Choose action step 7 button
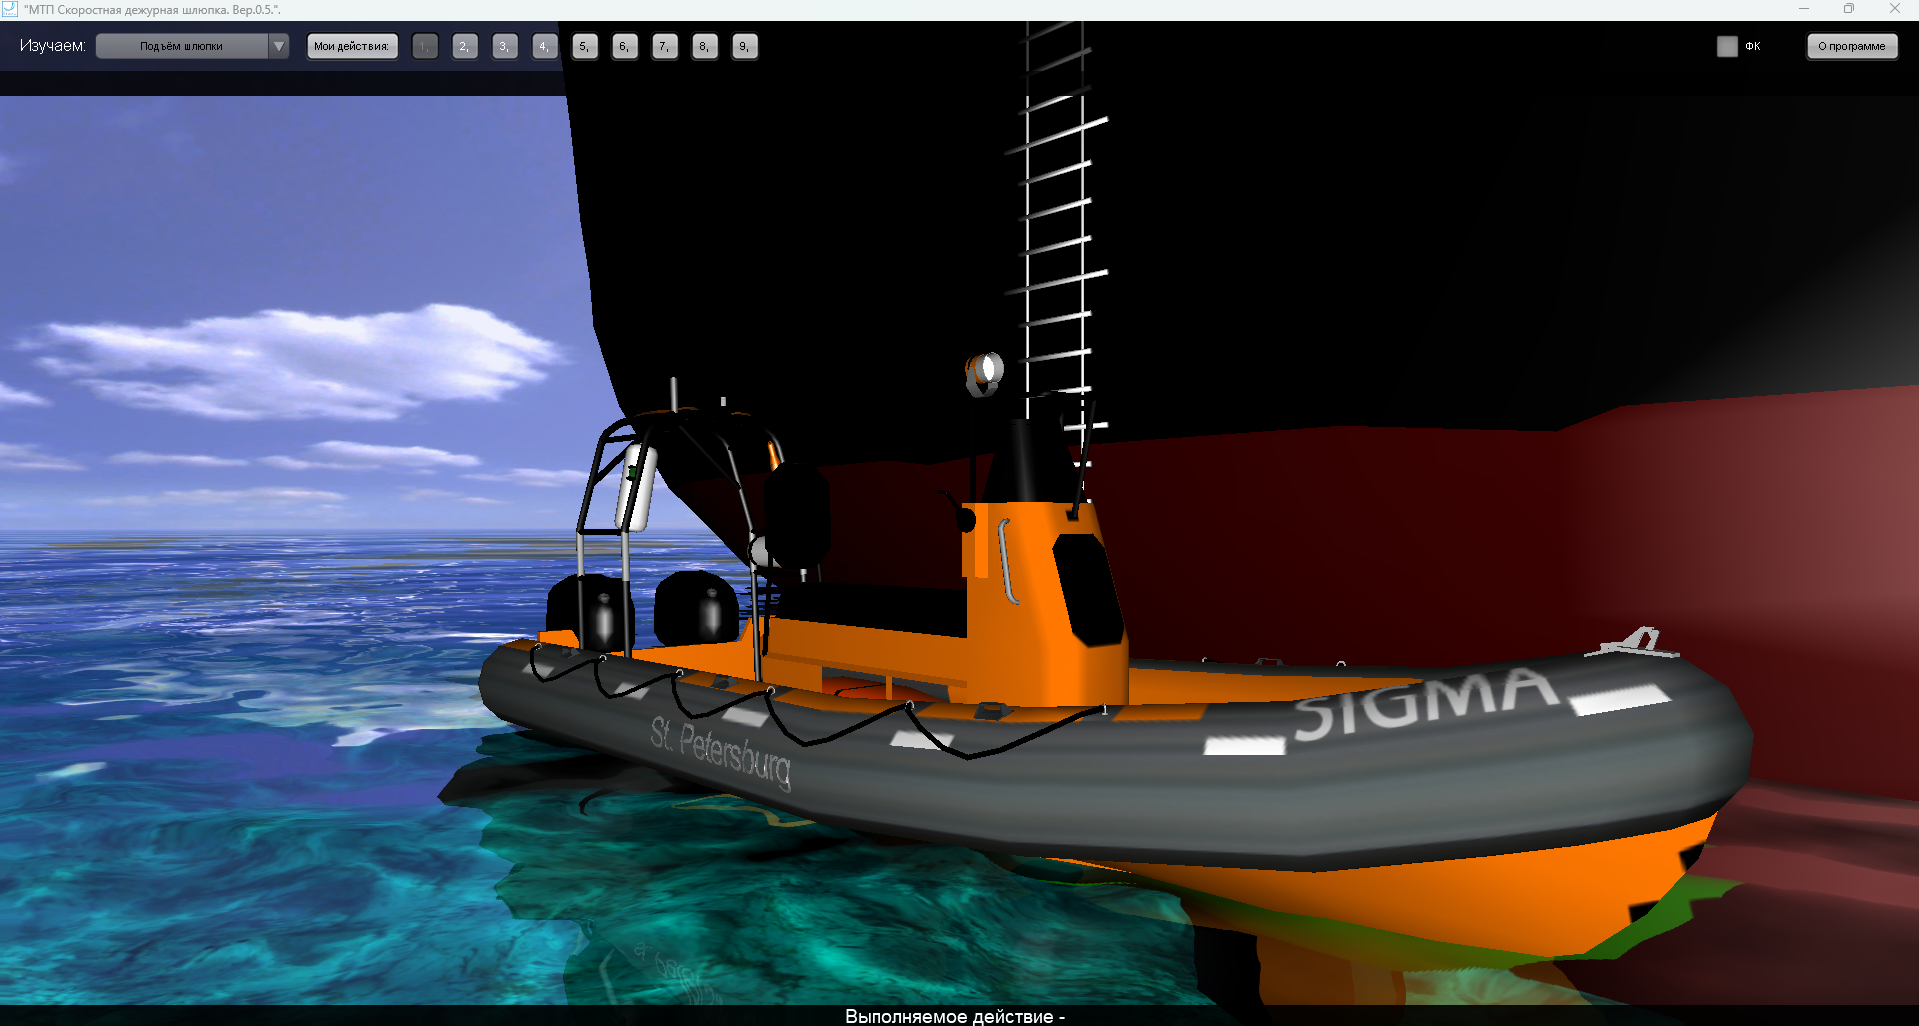1919x1026 pixels. [x=665, y=46]
